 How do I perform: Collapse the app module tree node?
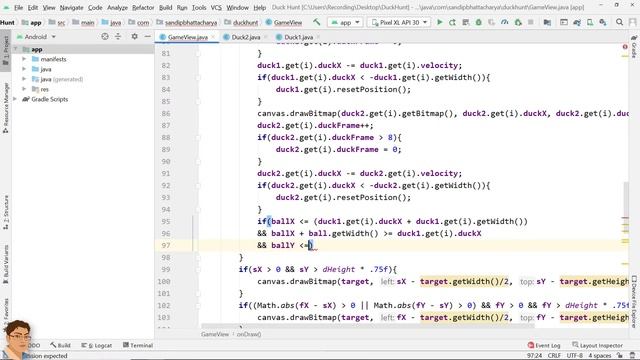point(16,49)
